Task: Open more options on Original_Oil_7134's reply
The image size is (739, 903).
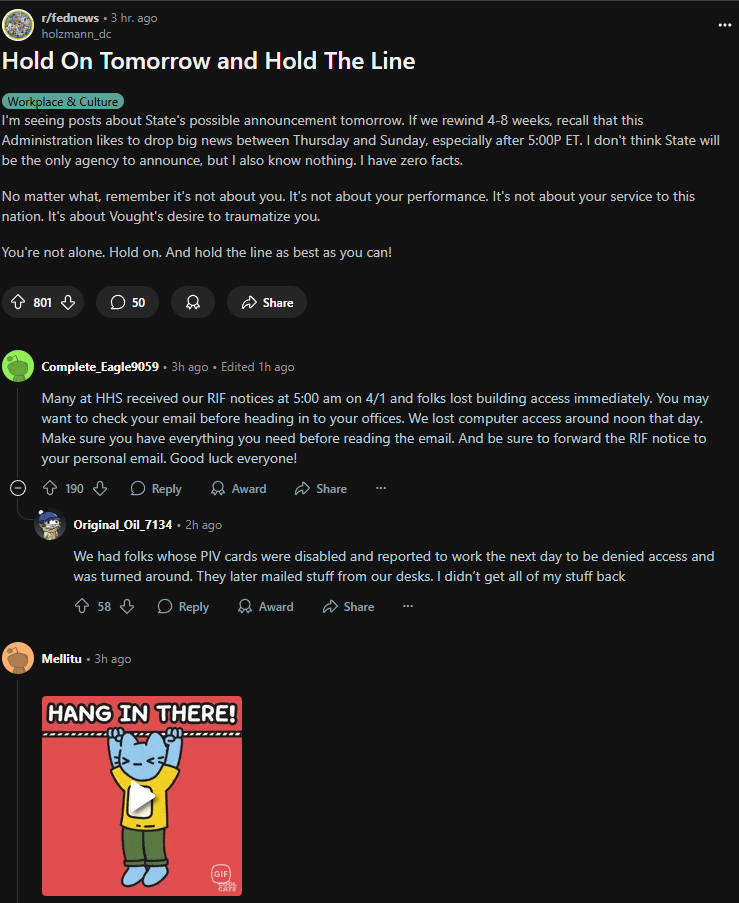Action: click(x=408, y=606)
